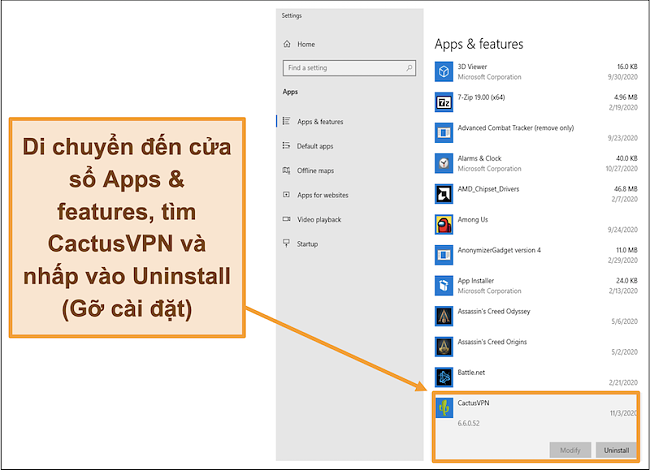650x470 pixels.
Task: Open Startup settings page
Action: point(307,244)
